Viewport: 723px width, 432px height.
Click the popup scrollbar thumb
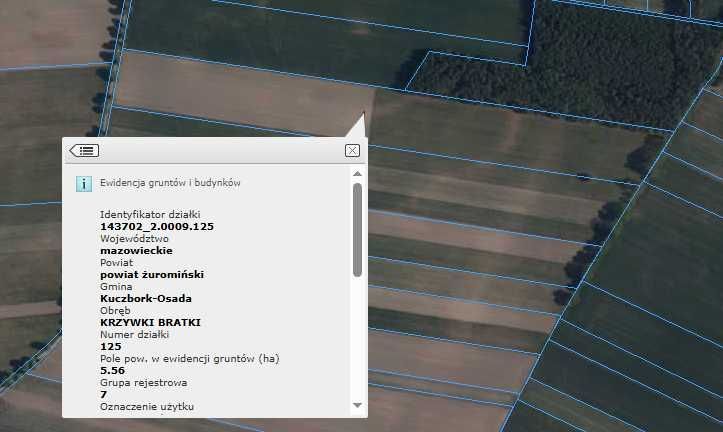click(357, 230)
